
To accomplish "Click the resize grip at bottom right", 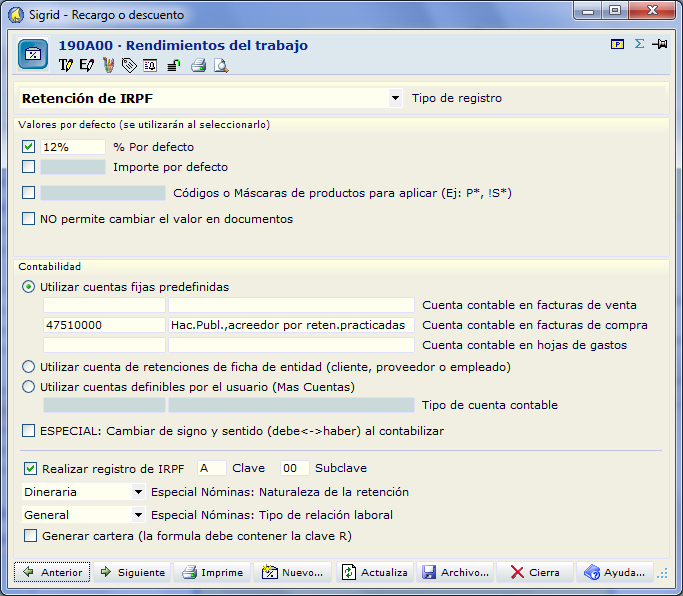I will [x=663, y=573].
